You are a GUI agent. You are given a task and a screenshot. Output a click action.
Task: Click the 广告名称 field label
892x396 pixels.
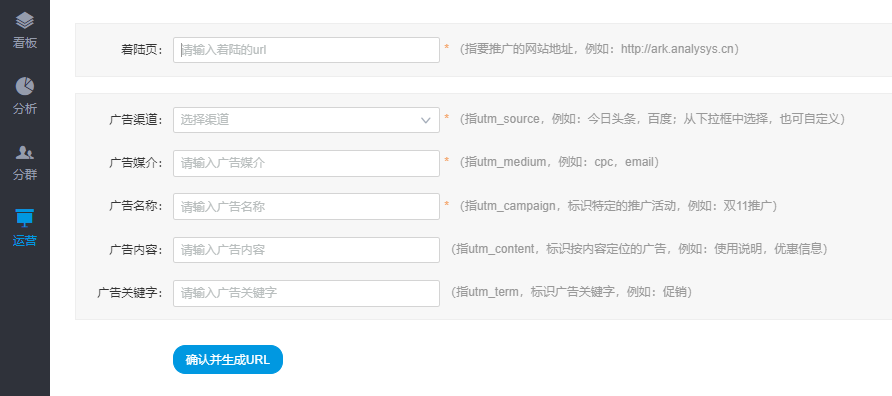point(137,207)
